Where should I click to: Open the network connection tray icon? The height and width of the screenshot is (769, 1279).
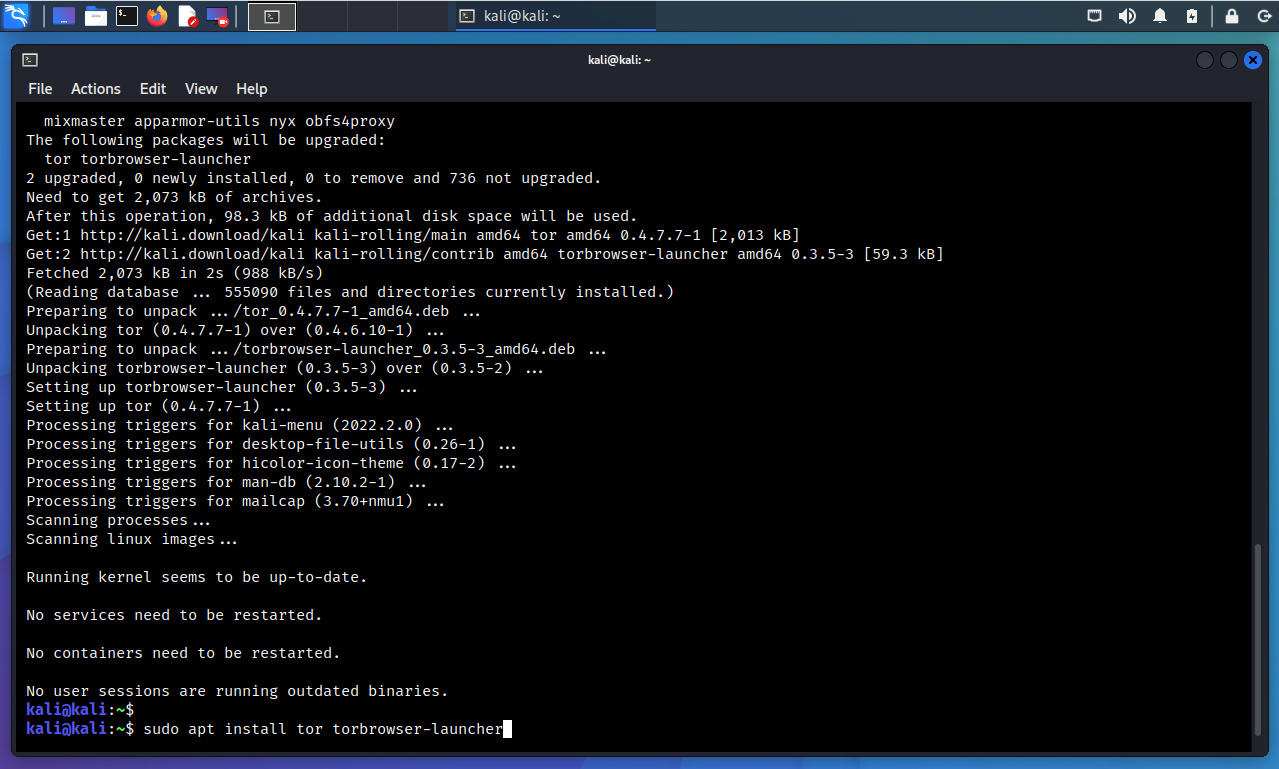(1096, 16)
